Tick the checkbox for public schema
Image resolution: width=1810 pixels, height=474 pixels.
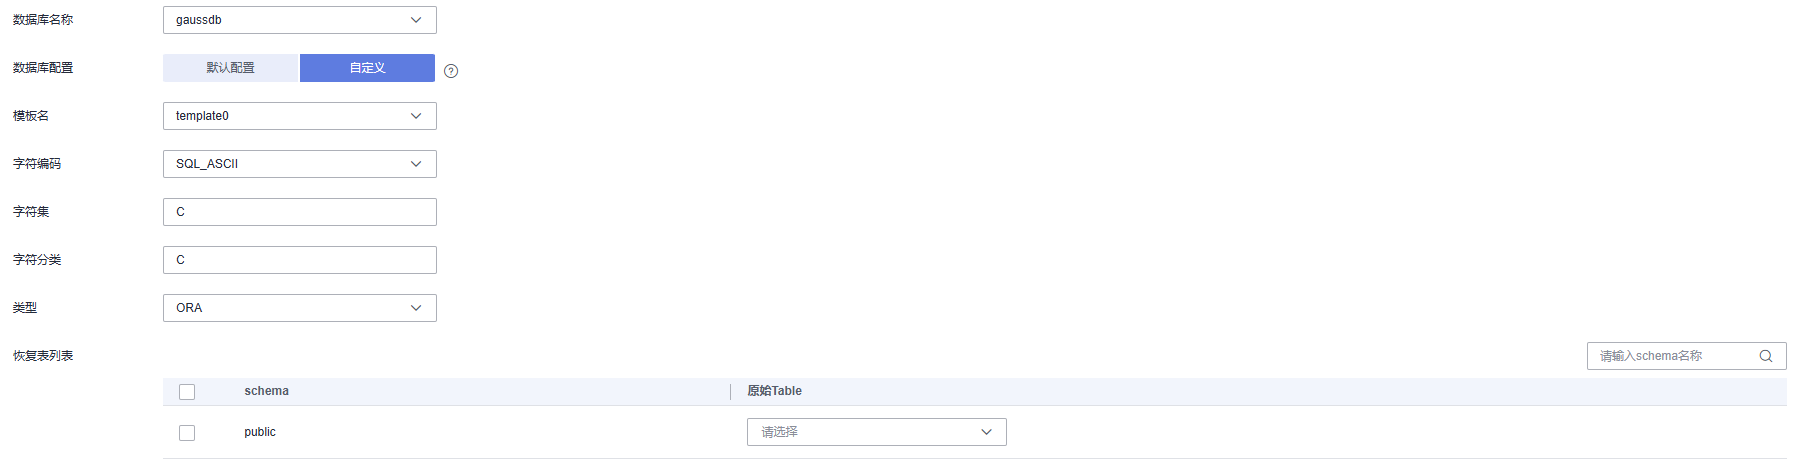tap(187, 433)
